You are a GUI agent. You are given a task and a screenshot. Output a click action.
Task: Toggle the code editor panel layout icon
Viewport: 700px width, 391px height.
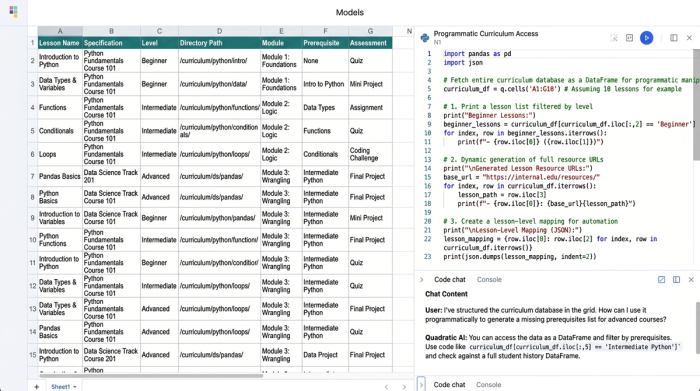coord(674,38)
